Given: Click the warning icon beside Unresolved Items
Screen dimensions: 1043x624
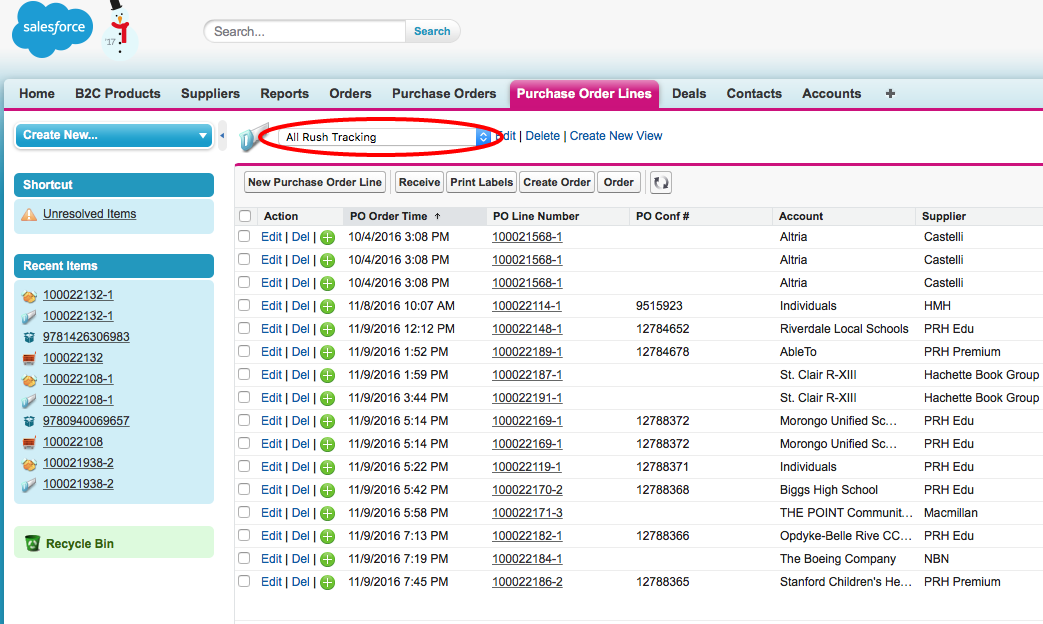Looking at the screenshot, I should click(x=29, y=214).
